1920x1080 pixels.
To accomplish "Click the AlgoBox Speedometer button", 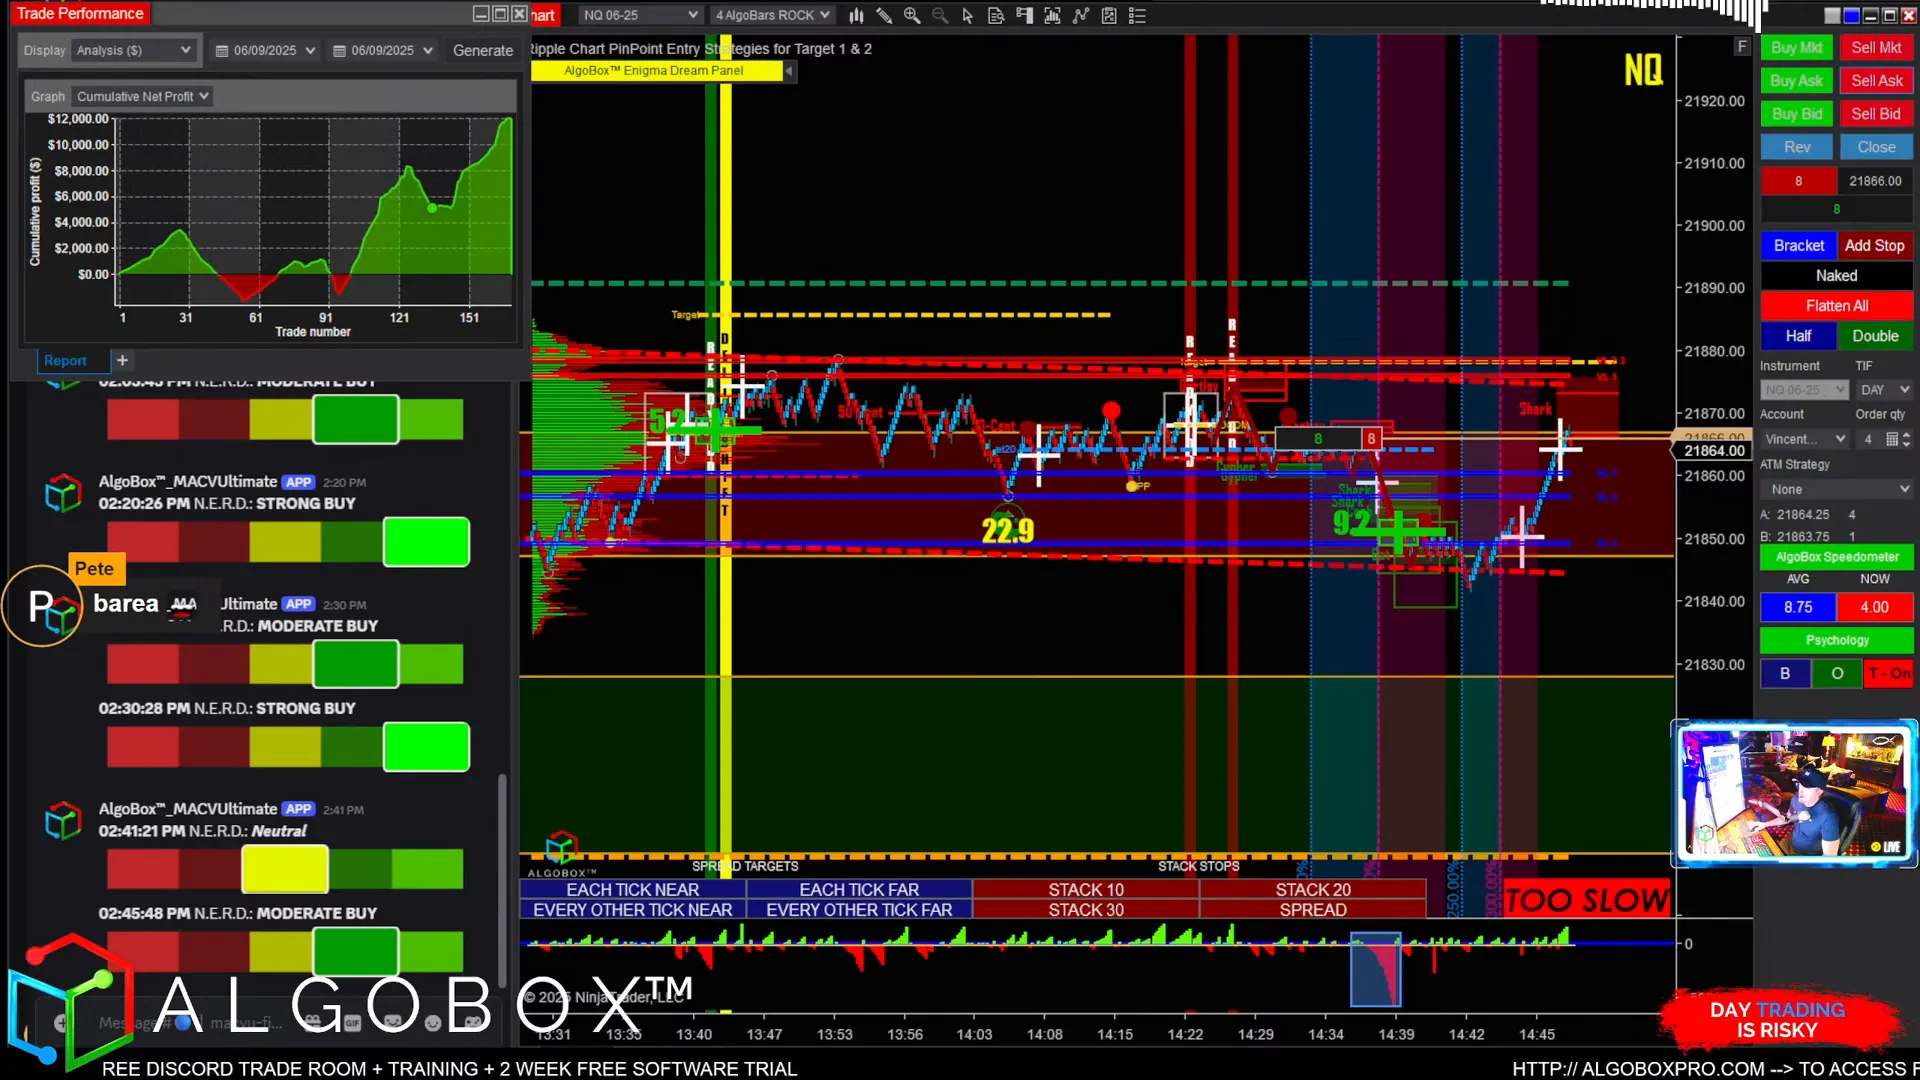I will click(1836, 557).
